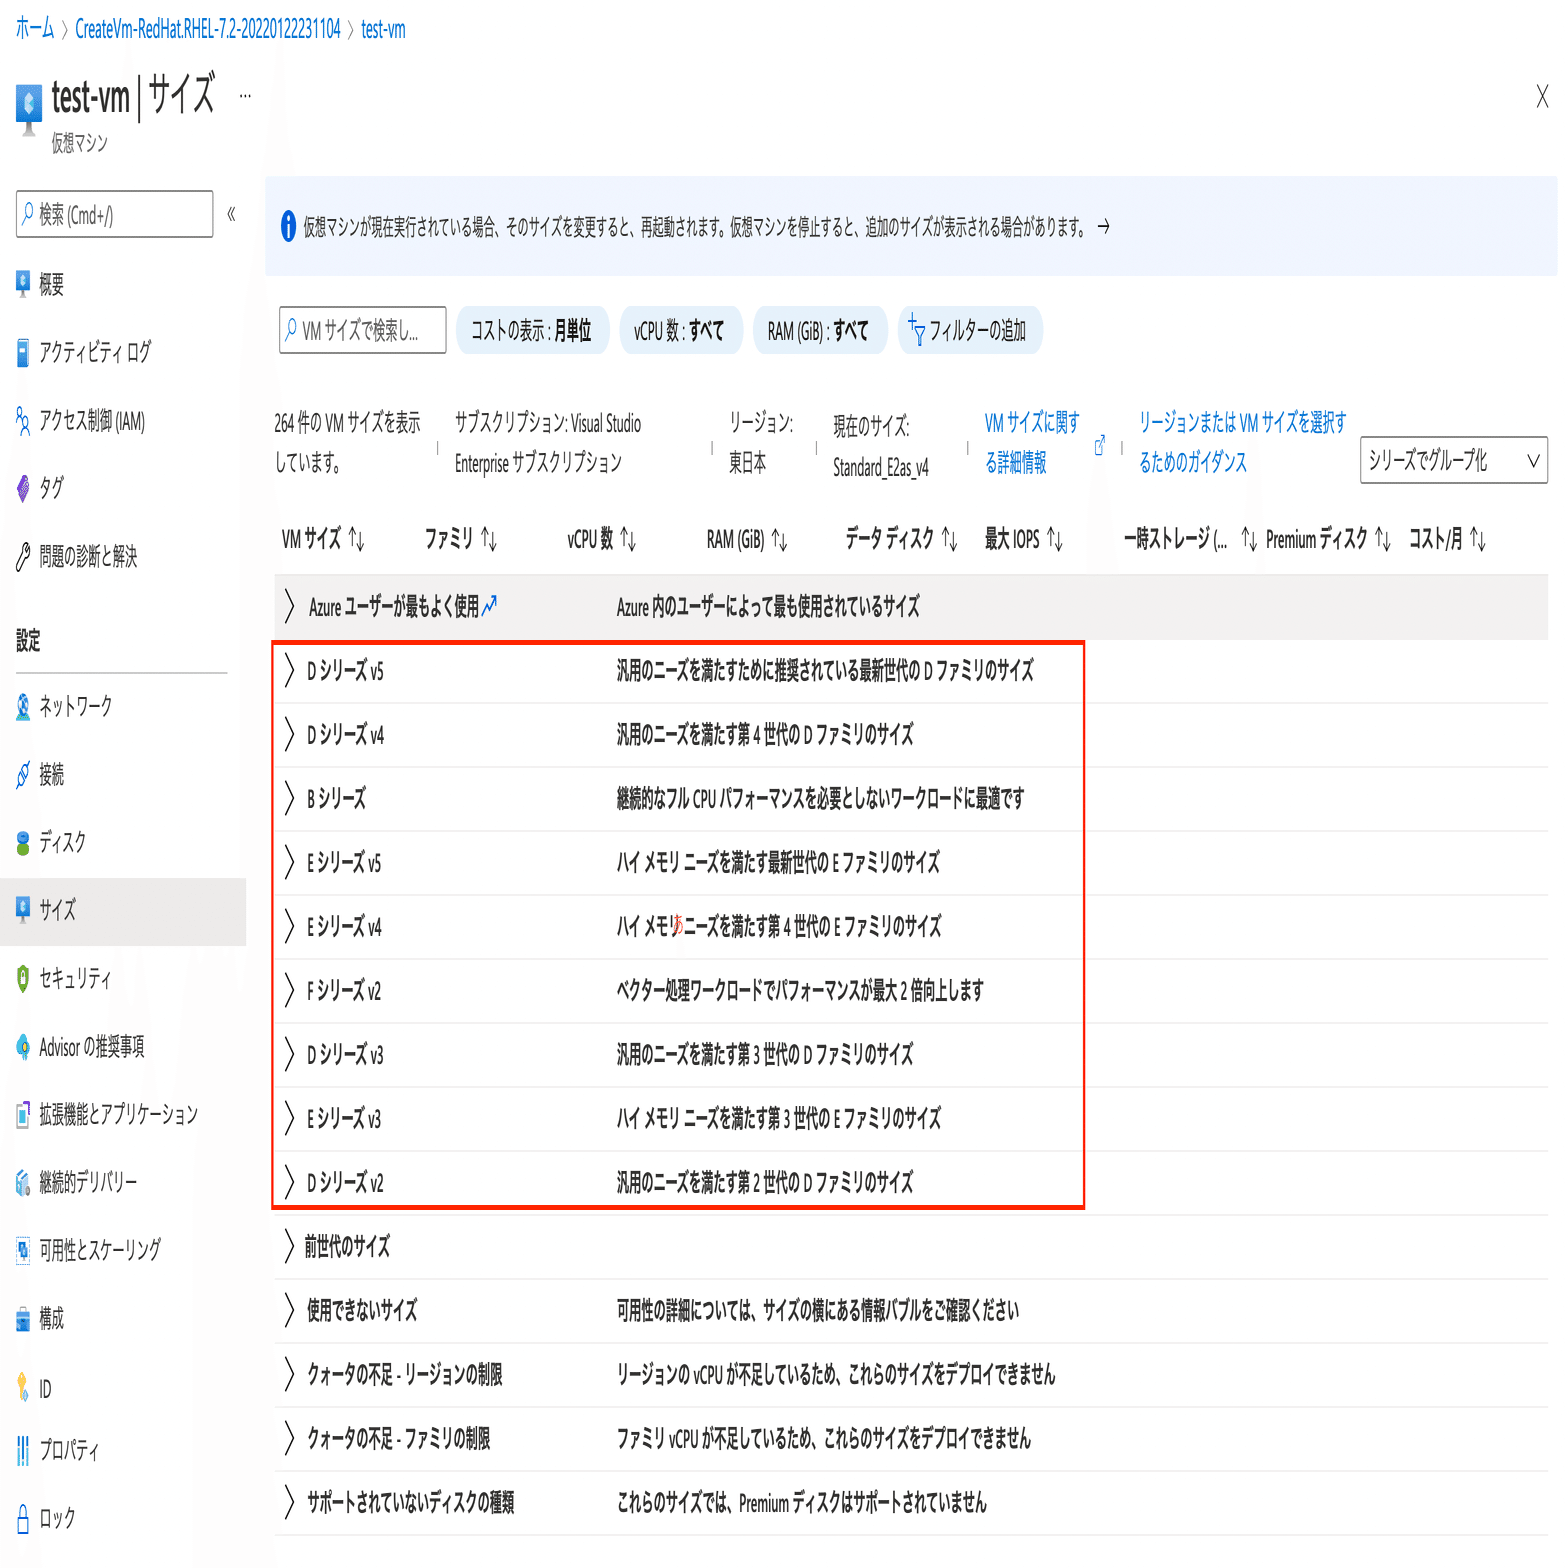Open the RAM (GiB): すべて filter

pyautogui.click(x=819, y=330)
